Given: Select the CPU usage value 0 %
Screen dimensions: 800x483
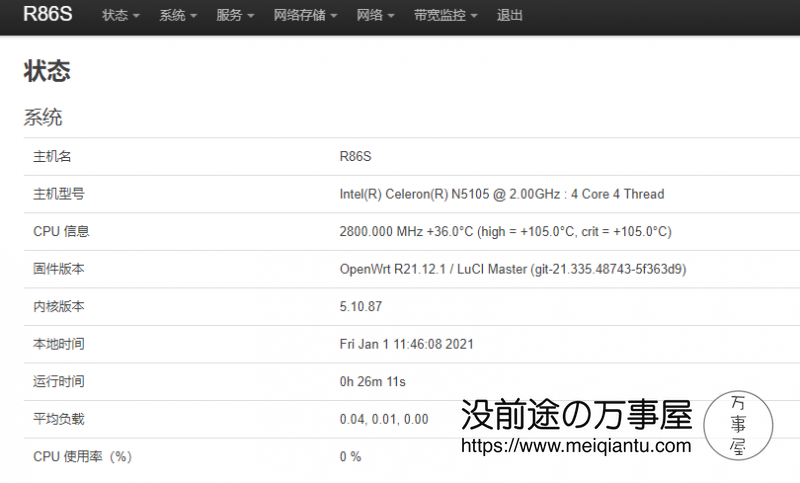Looking at the screenshot, I should pyautogui.click(x=351, y=456).
